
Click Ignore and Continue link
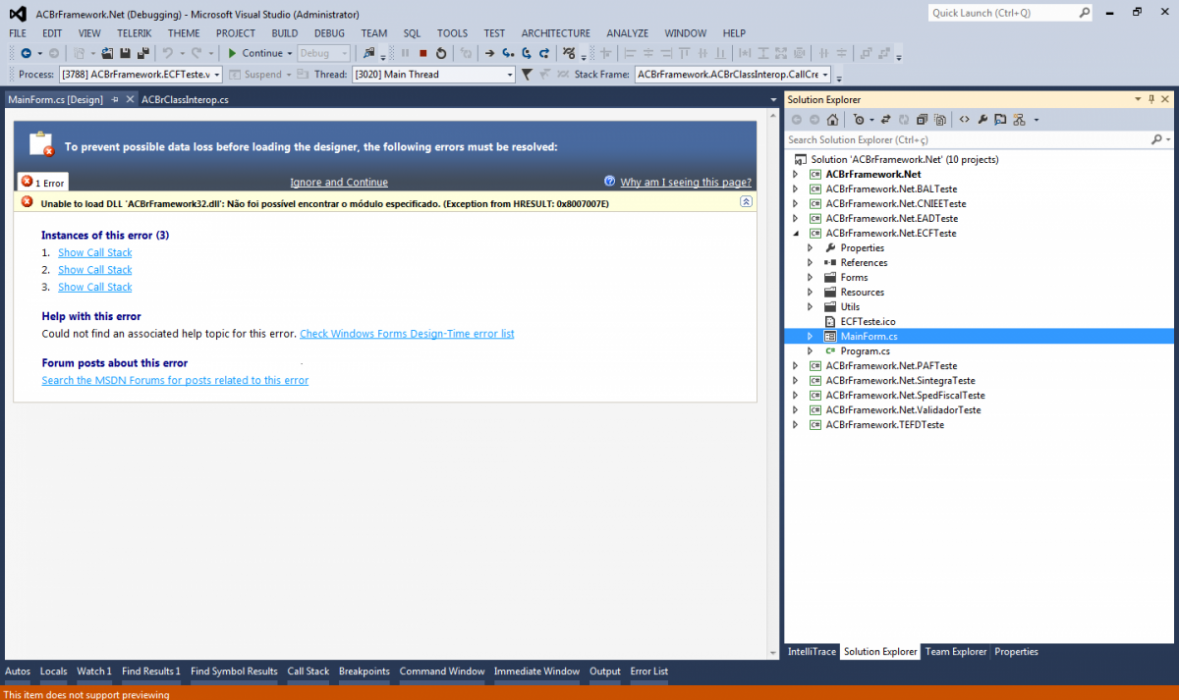point(339,182)
